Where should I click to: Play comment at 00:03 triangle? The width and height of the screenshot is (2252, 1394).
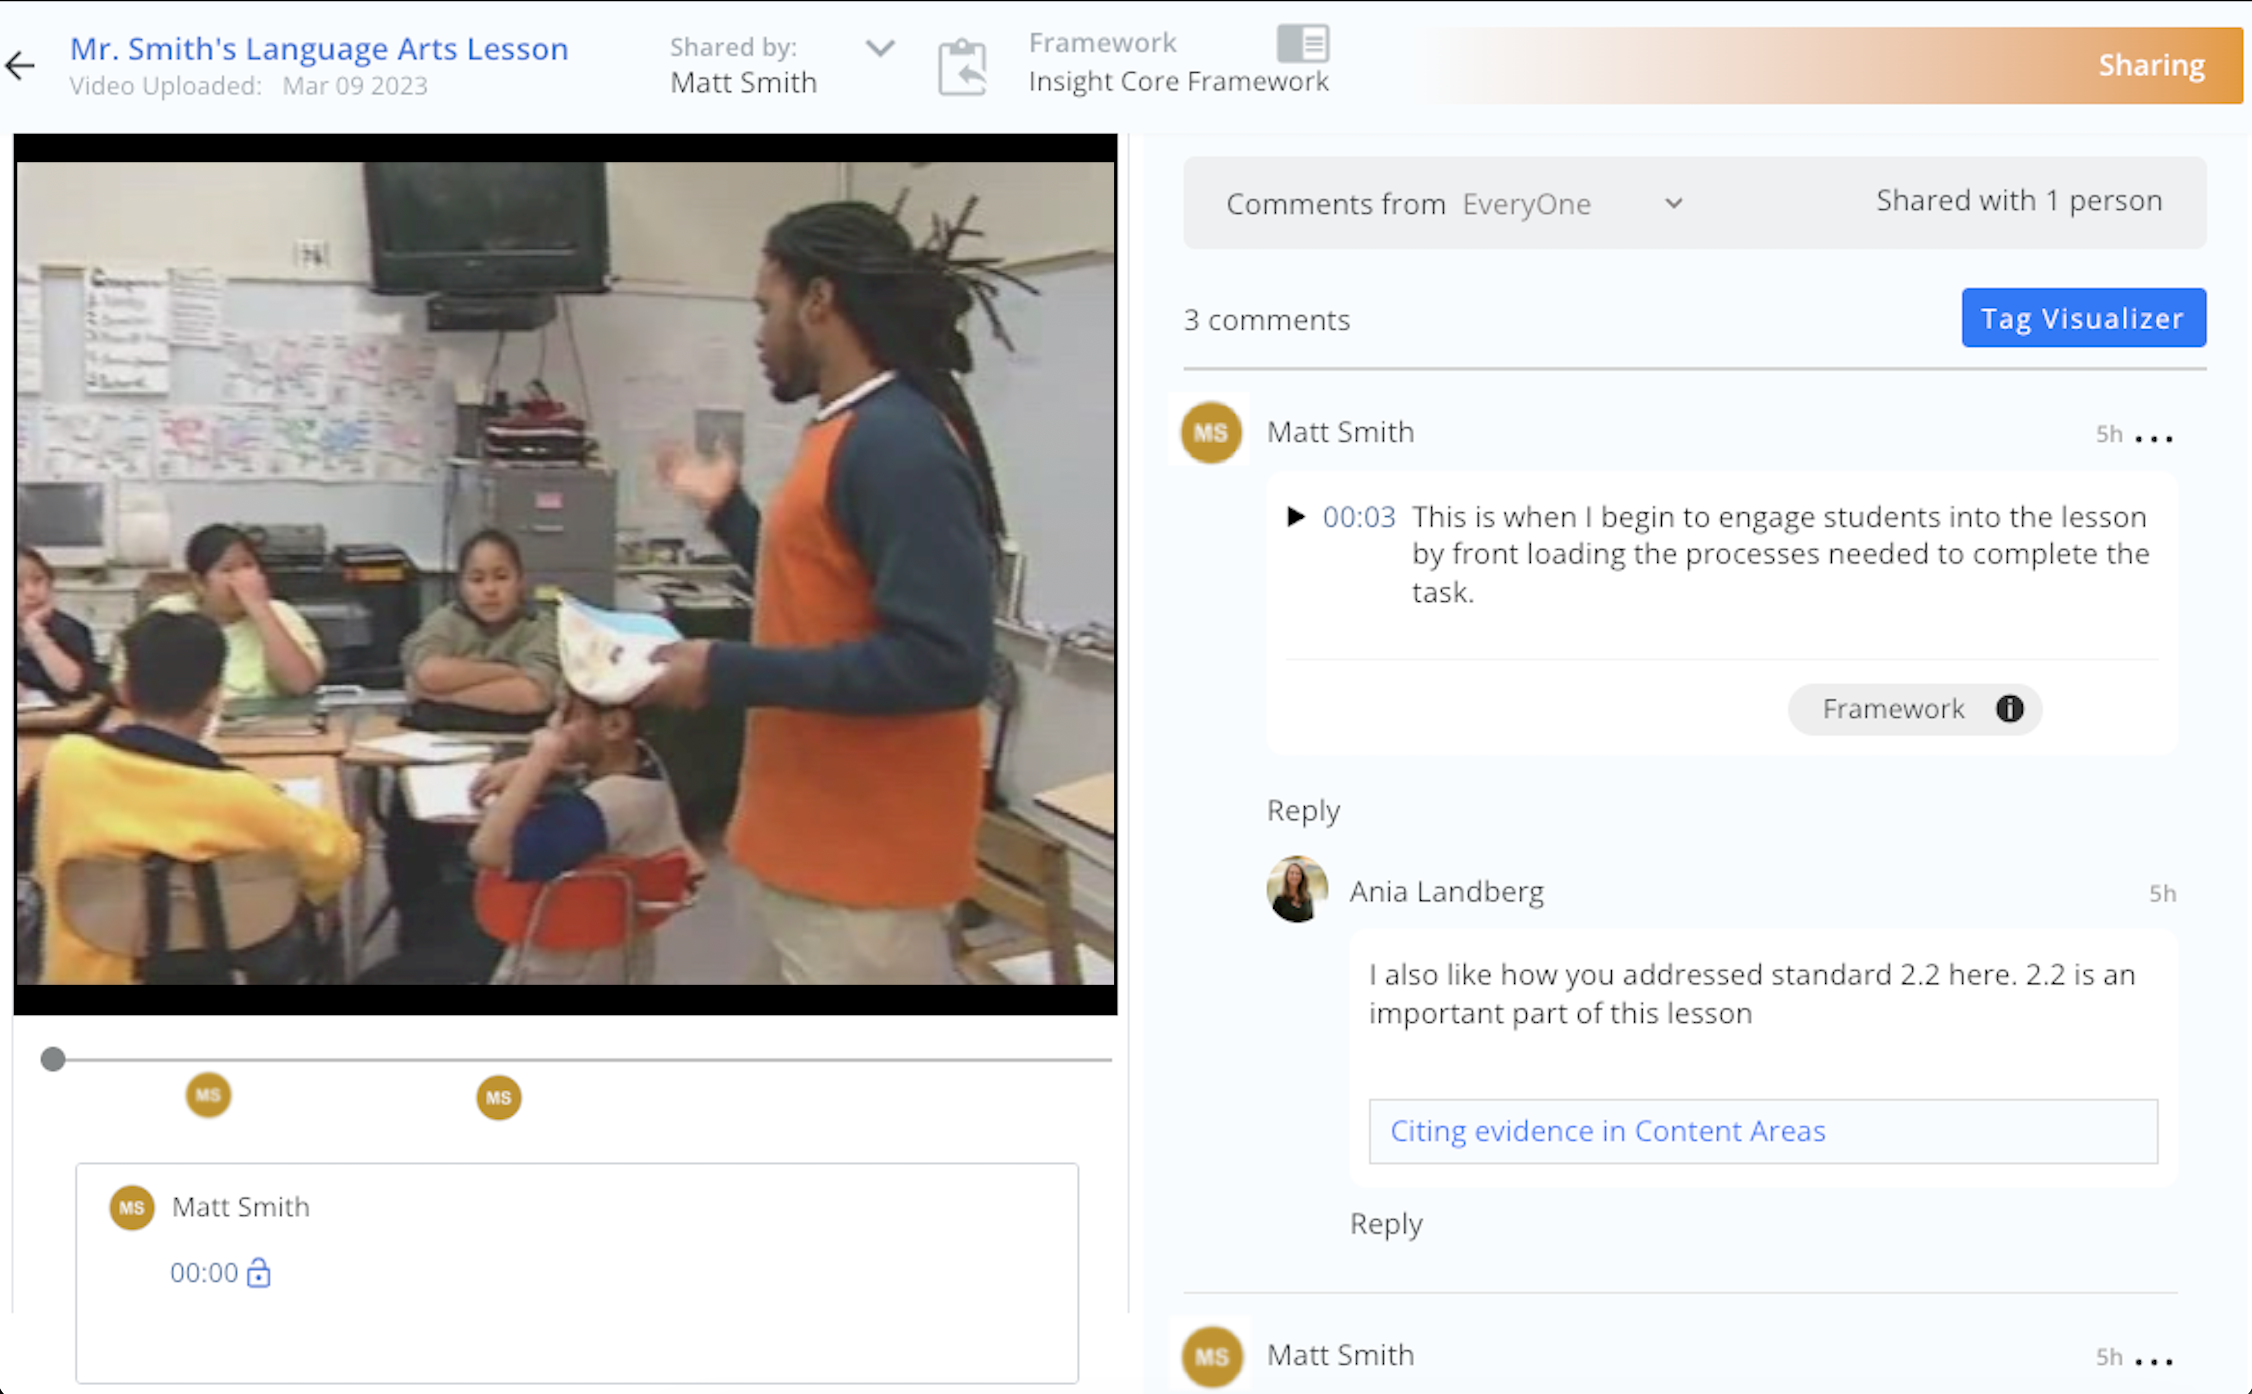1296,516
